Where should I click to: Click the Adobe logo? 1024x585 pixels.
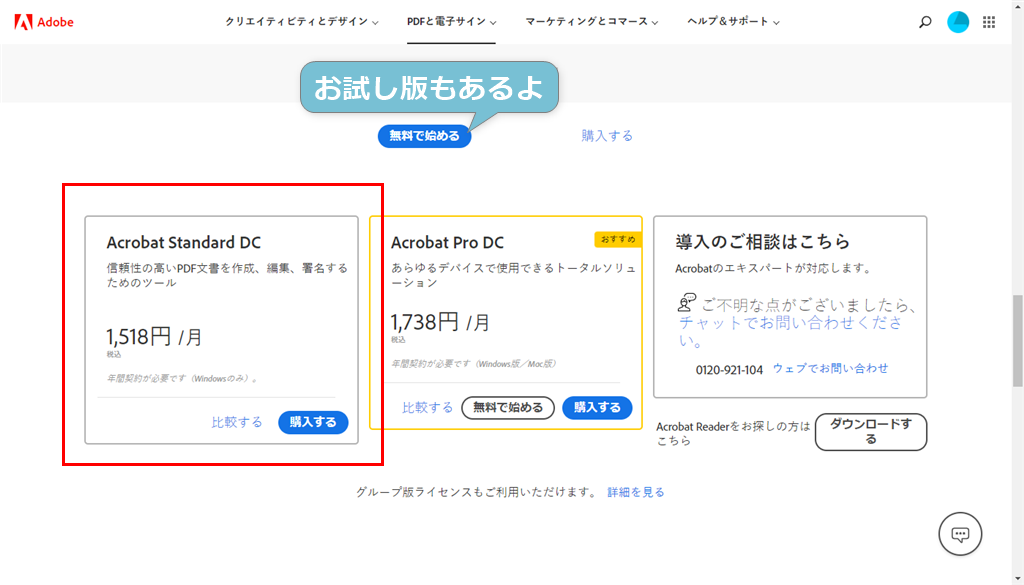(44, 22)
